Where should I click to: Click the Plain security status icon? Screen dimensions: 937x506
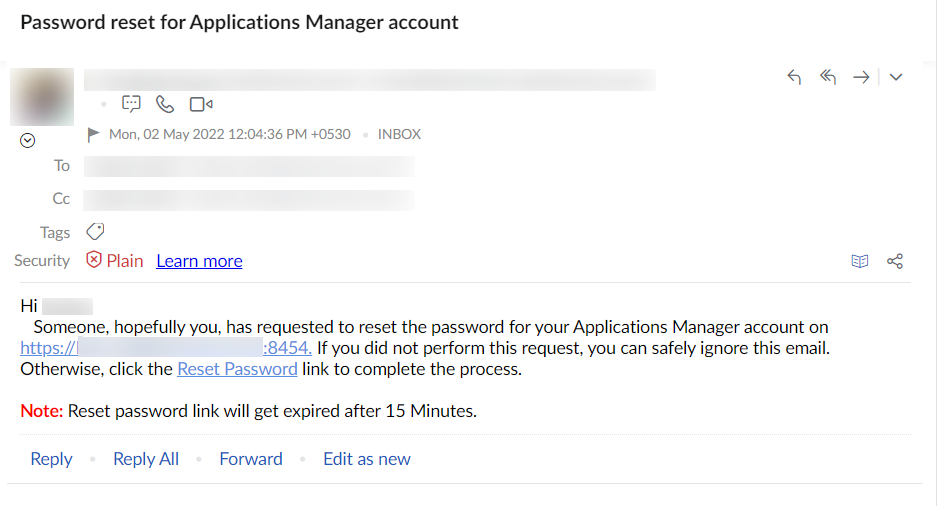(94, 260)
